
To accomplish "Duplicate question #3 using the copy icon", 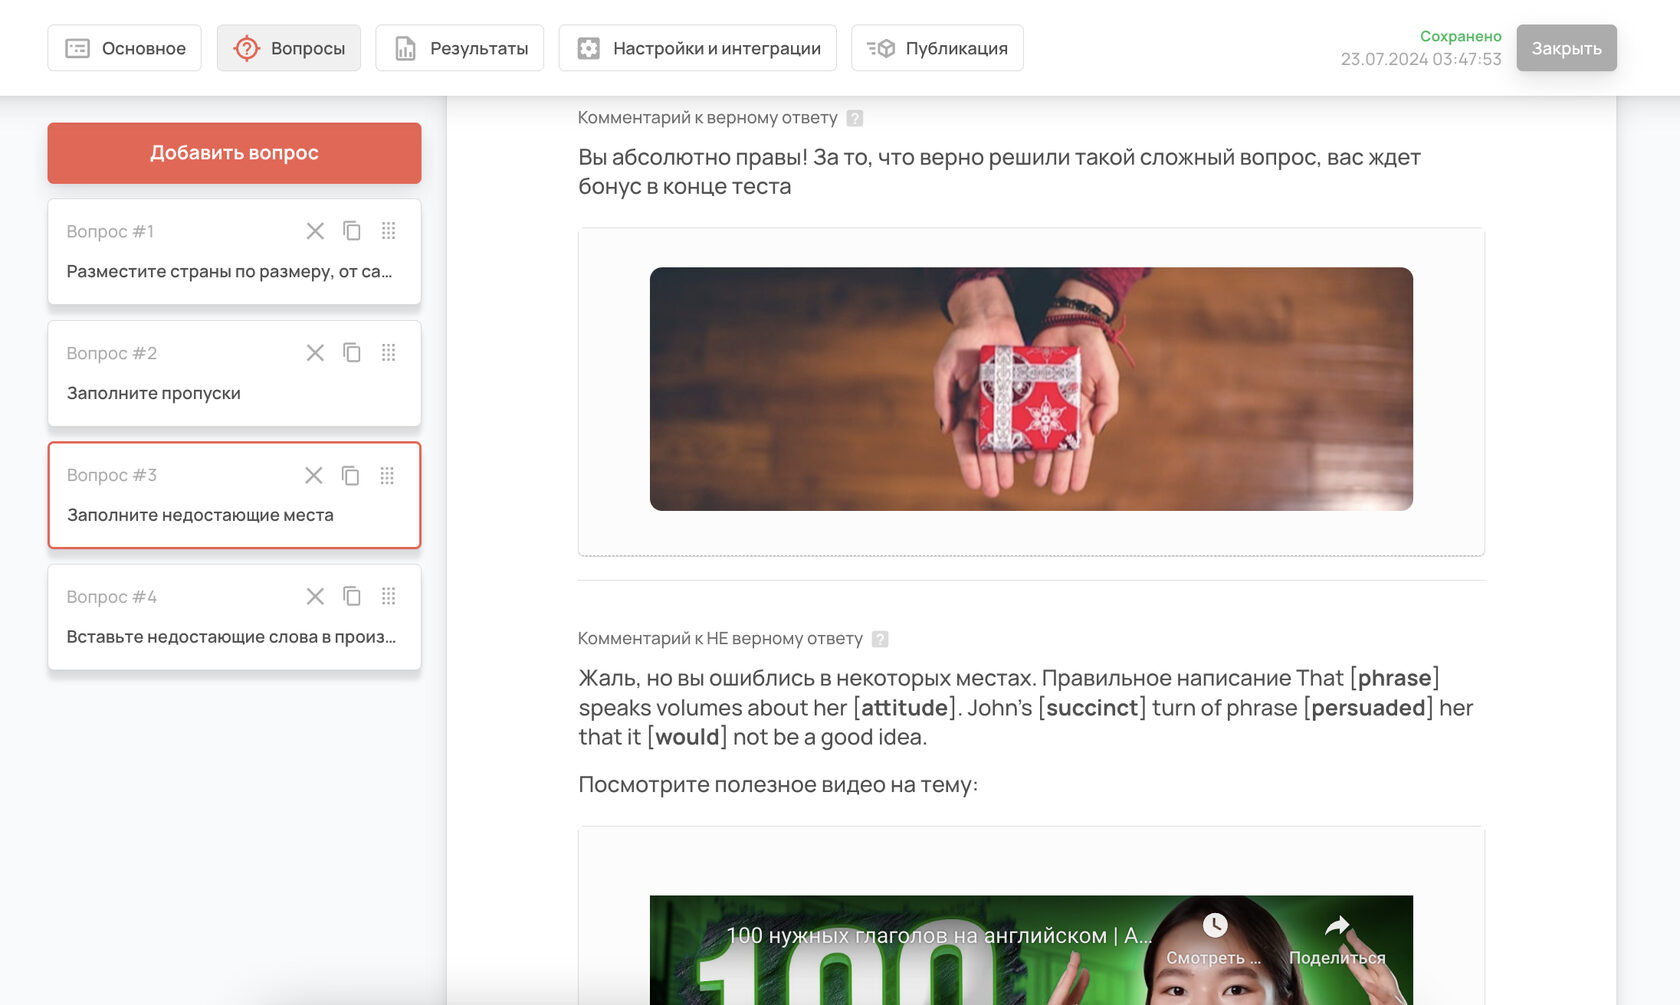I will coord(351,475).
